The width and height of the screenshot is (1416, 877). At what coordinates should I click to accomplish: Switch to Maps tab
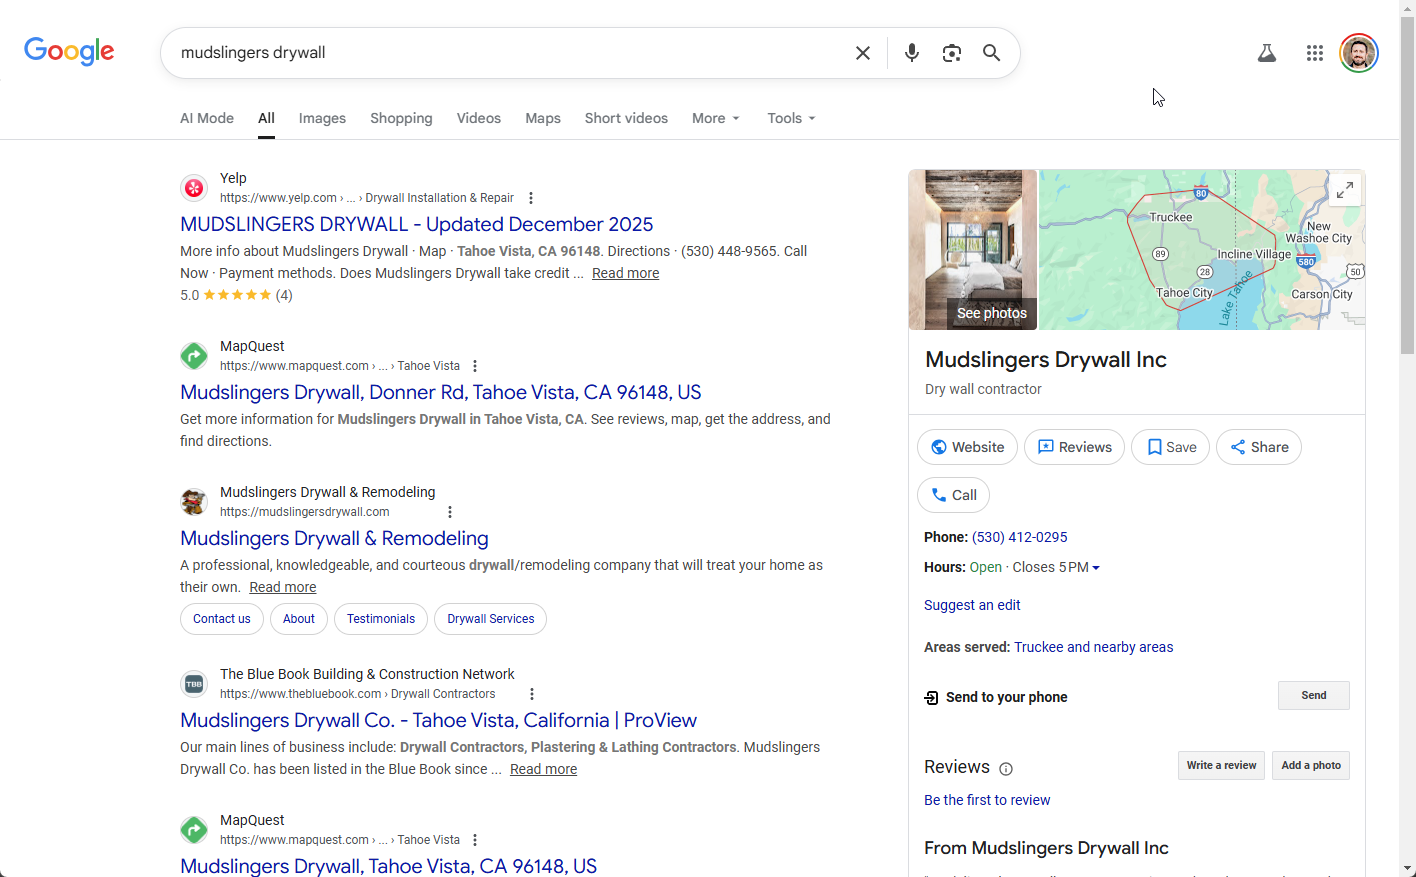[543, 118]
